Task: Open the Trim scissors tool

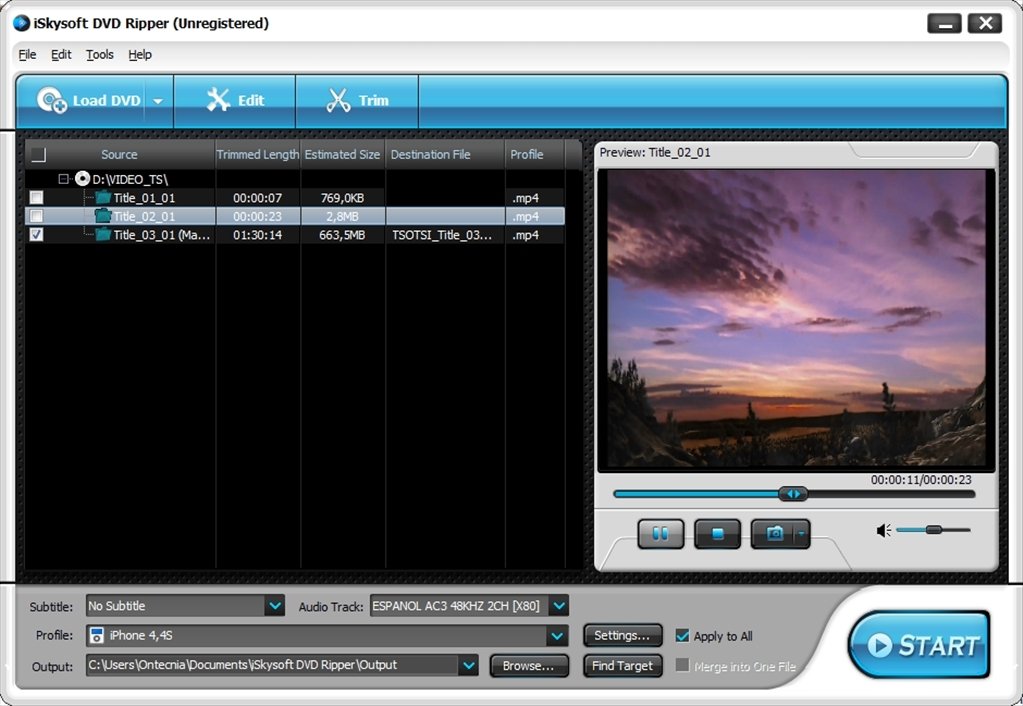Action: click(x=357, y=100)
